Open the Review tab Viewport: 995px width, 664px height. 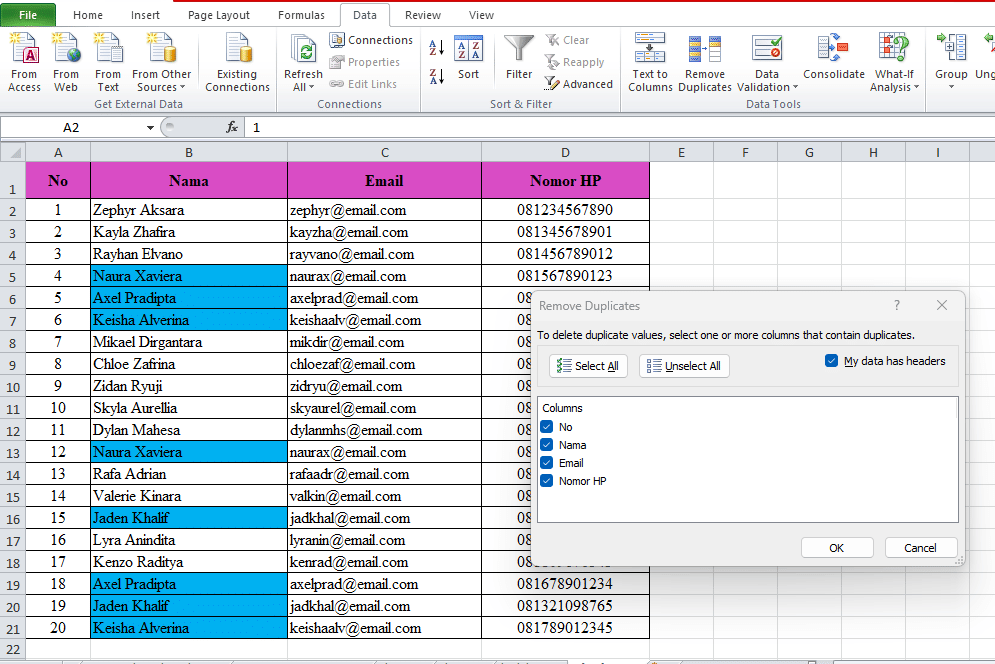(x=422, y=14)
